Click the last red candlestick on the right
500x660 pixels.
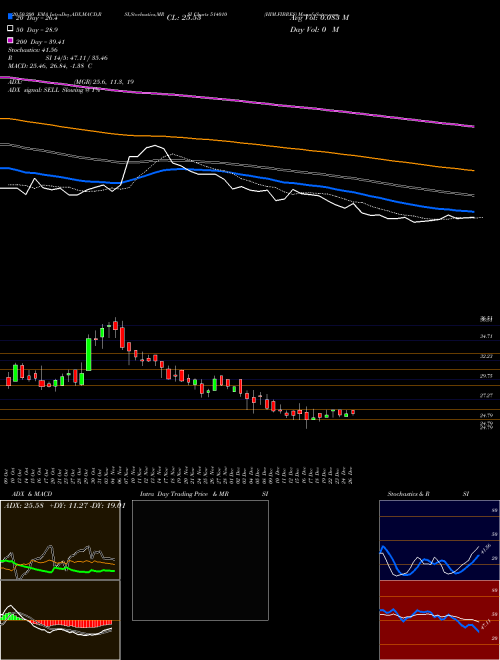pyautogui.click(x=353, y=412)
